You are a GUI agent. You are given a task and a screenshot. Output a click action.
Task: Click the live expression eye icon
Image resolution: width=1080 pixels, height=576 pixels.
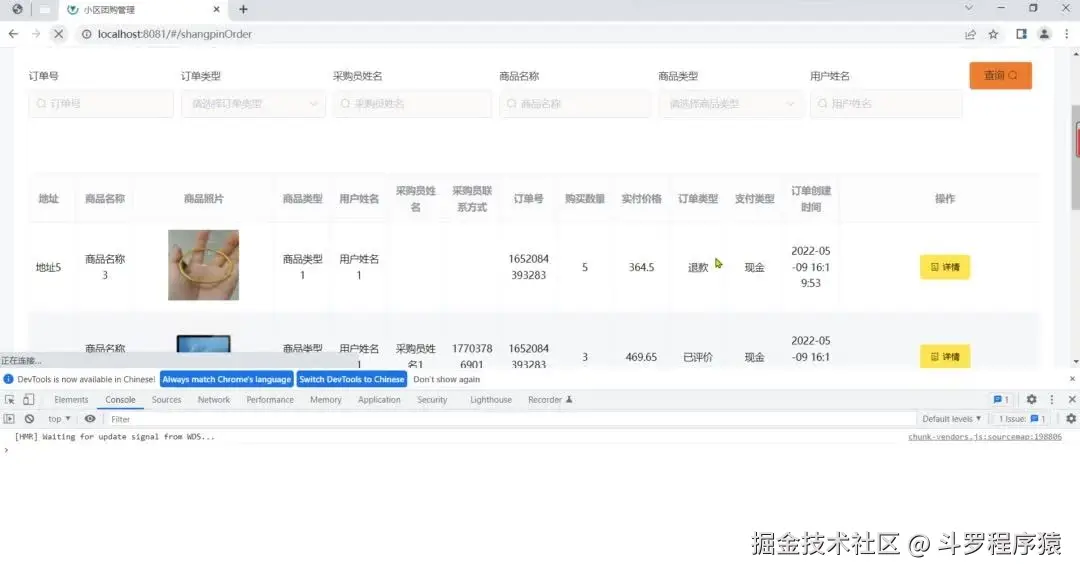click(90, 418)
